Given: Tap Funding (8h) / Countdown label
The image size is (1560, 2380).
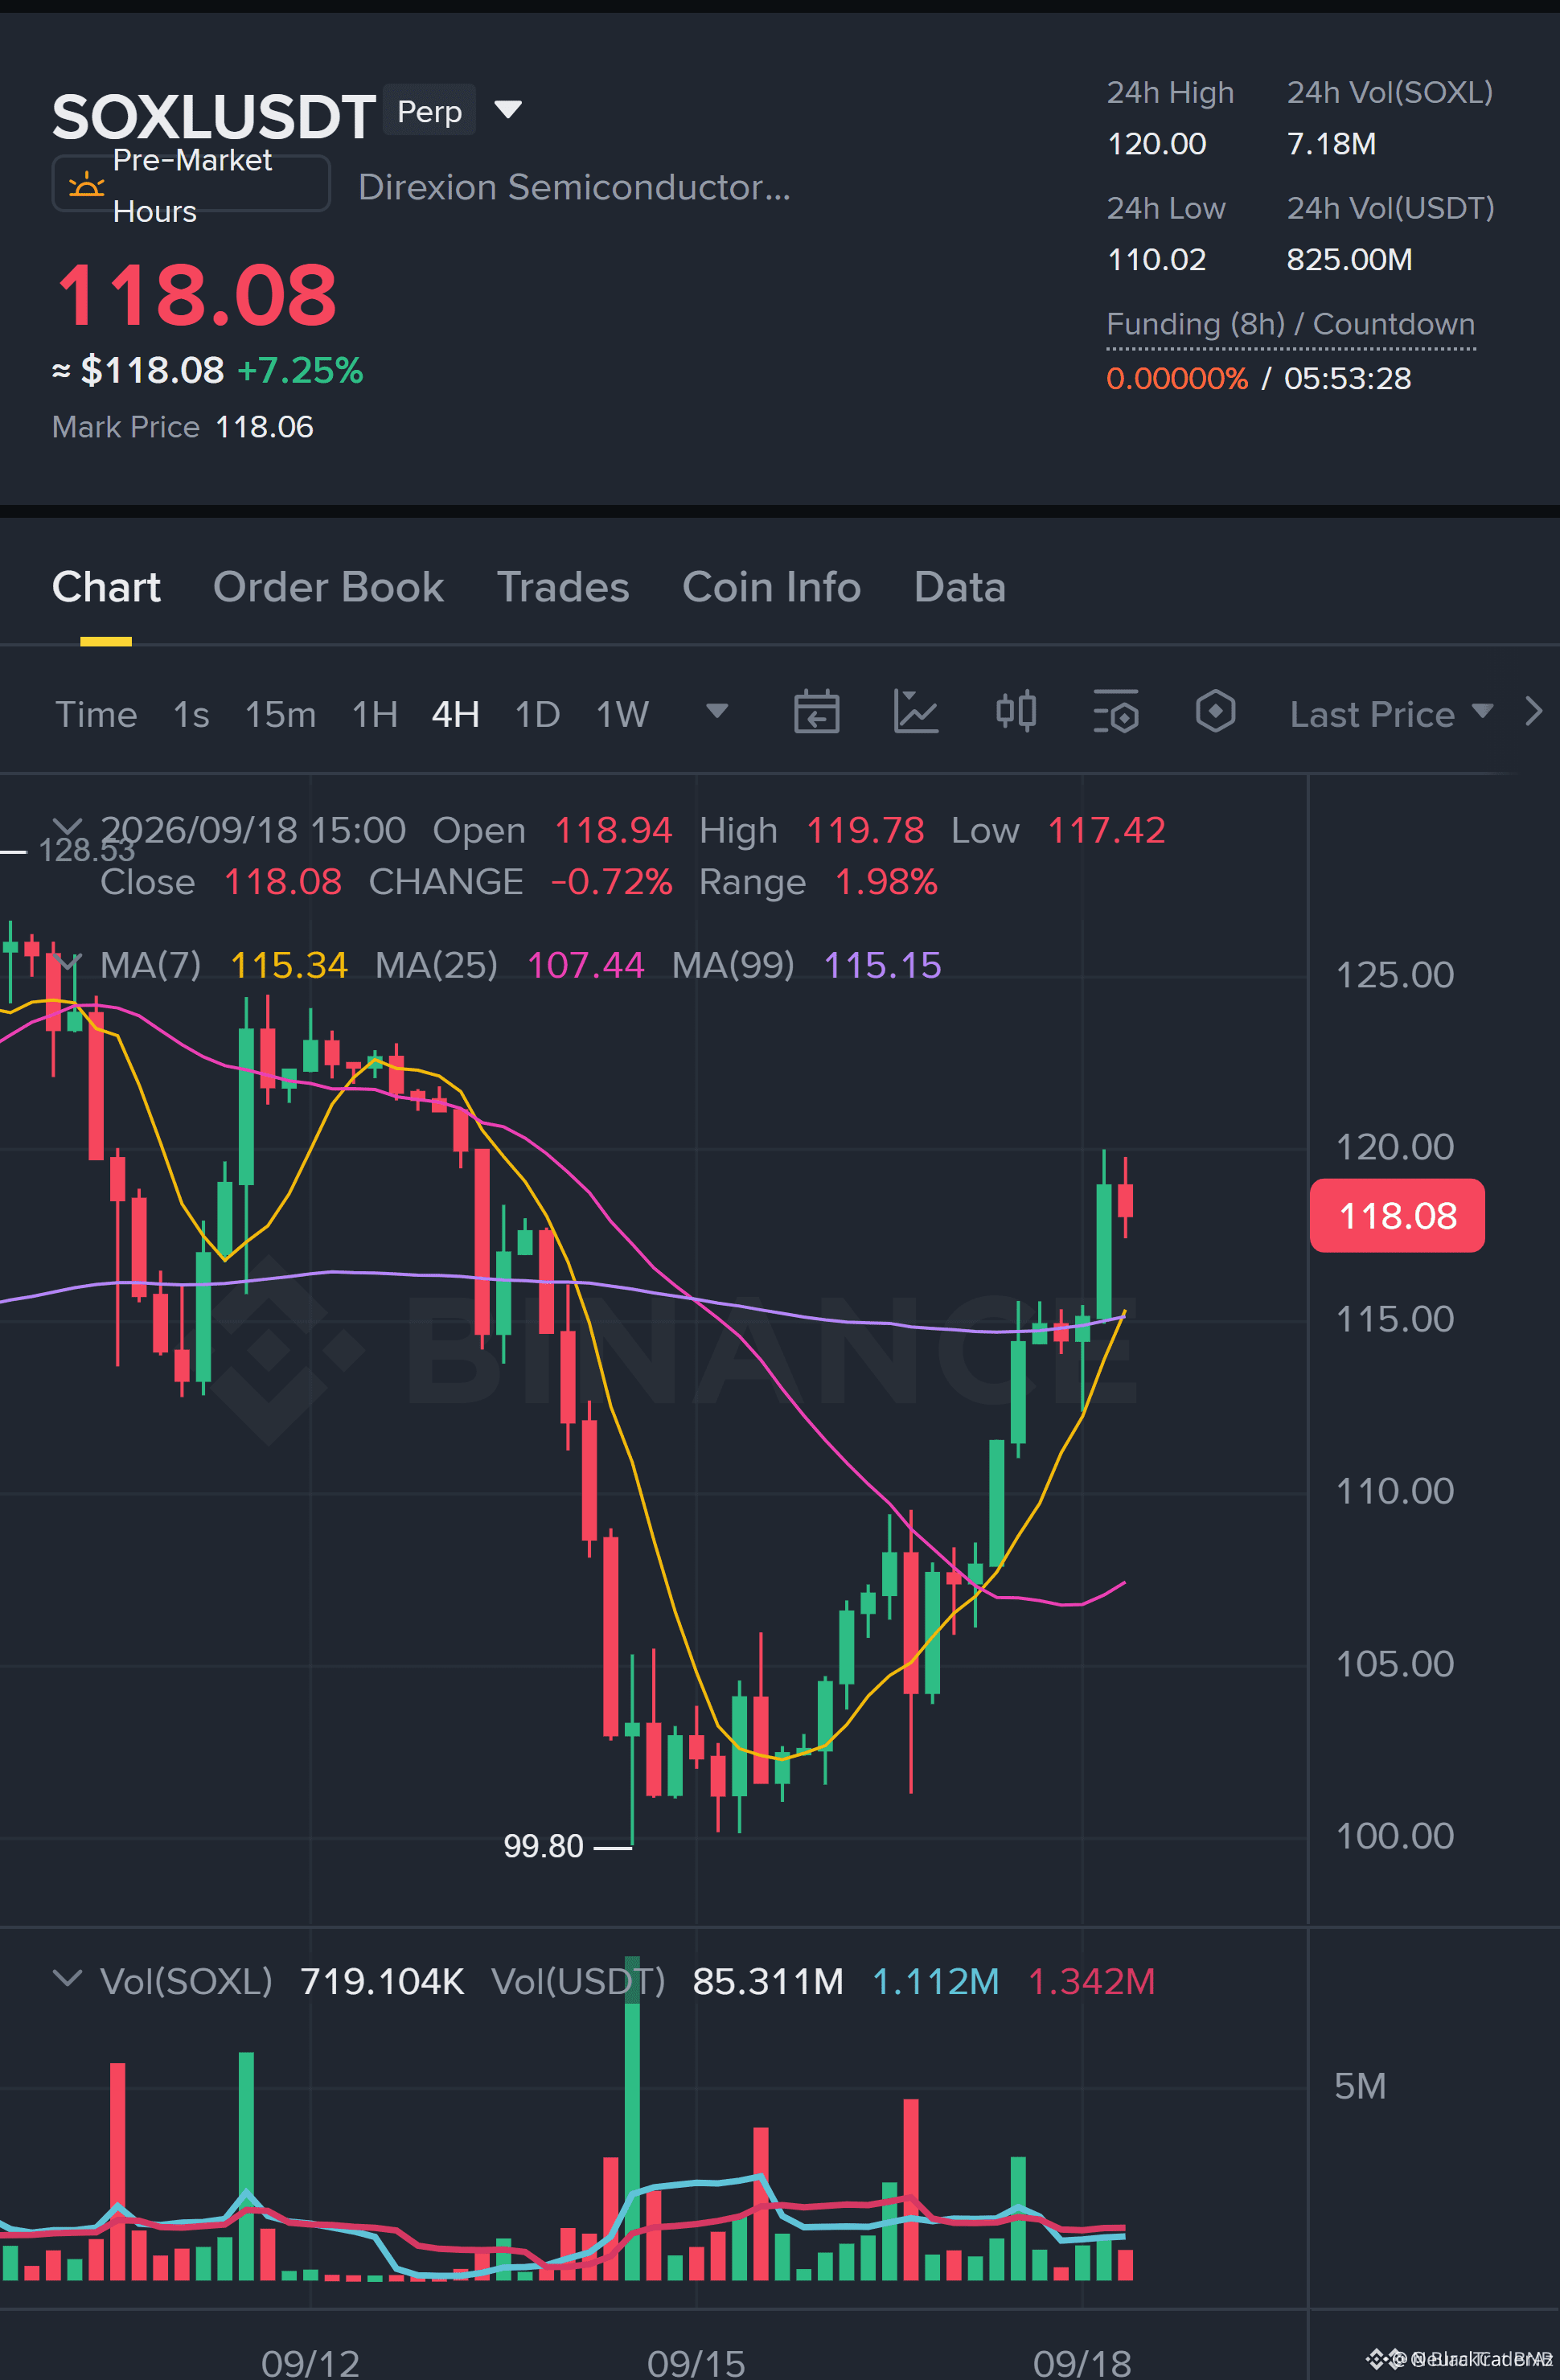Looking at the screenshot, I should (x=1290, y=324).
